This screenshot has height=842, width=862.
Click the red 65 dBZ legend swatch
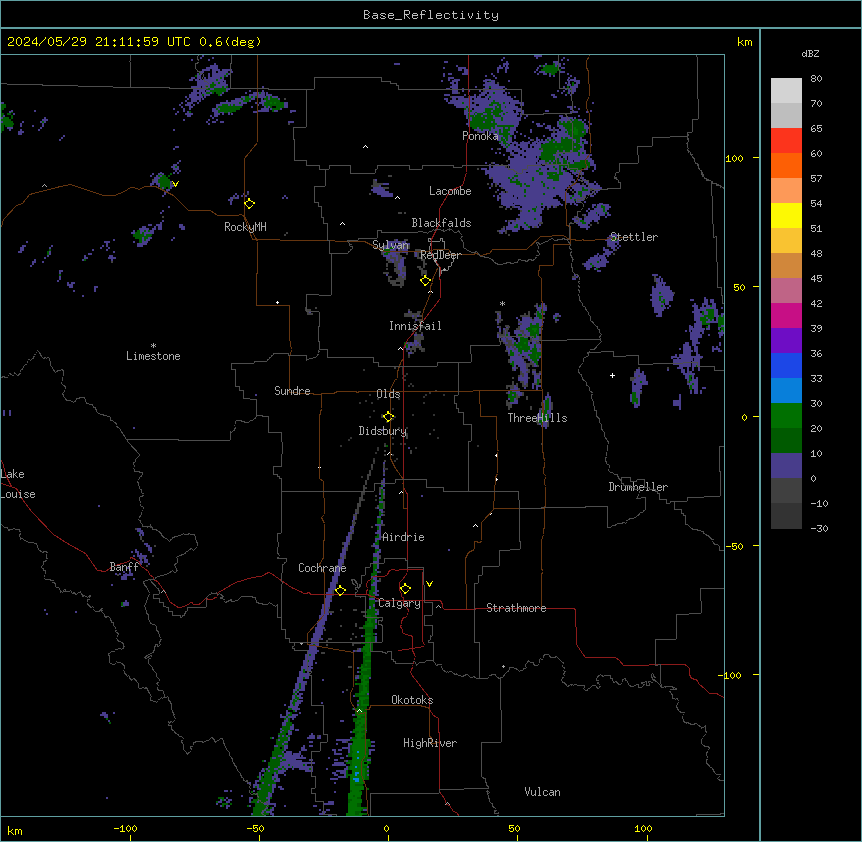click(x=786, y=140)
